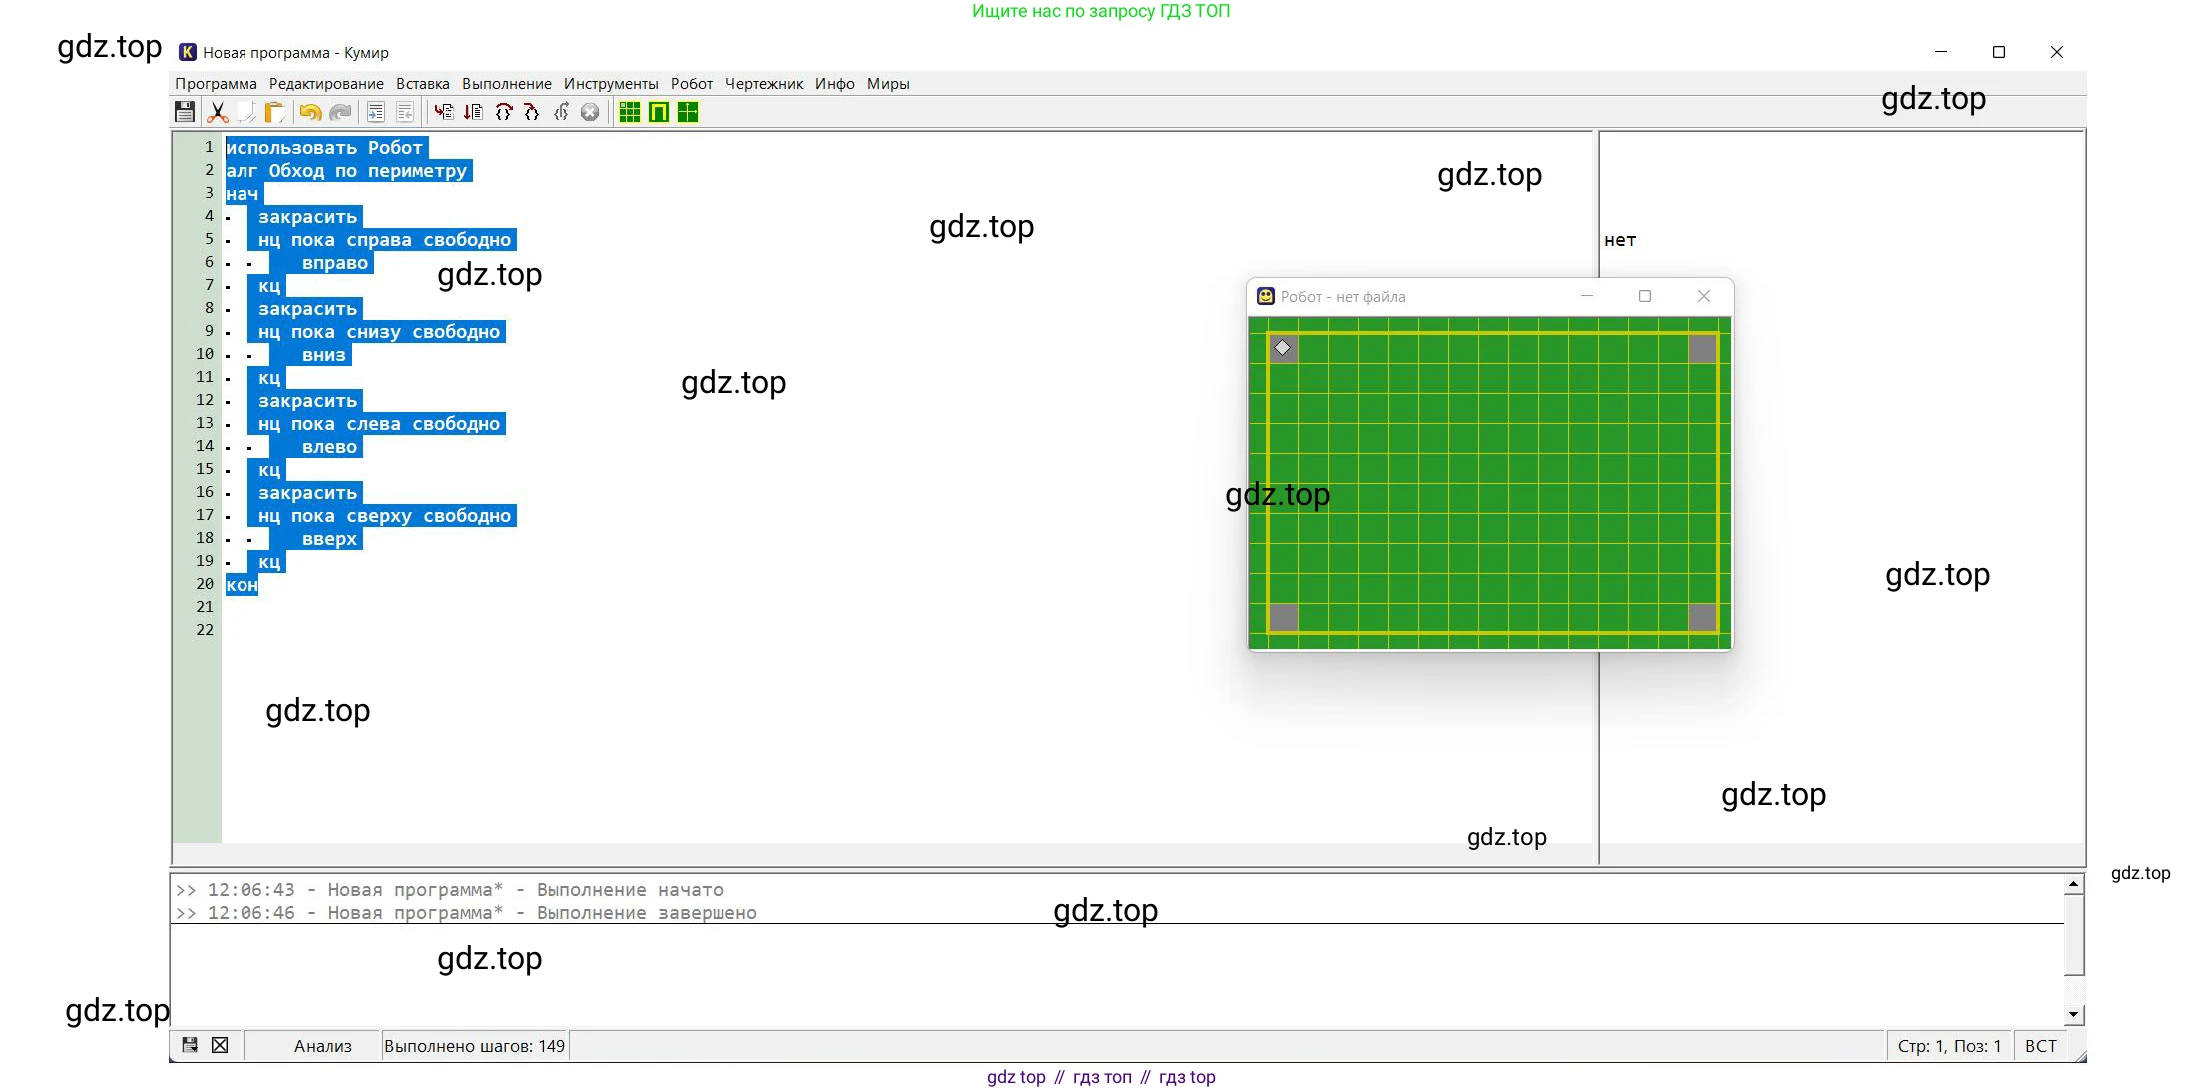
Task: Click the 'вверх' command line
Action: 330,539
